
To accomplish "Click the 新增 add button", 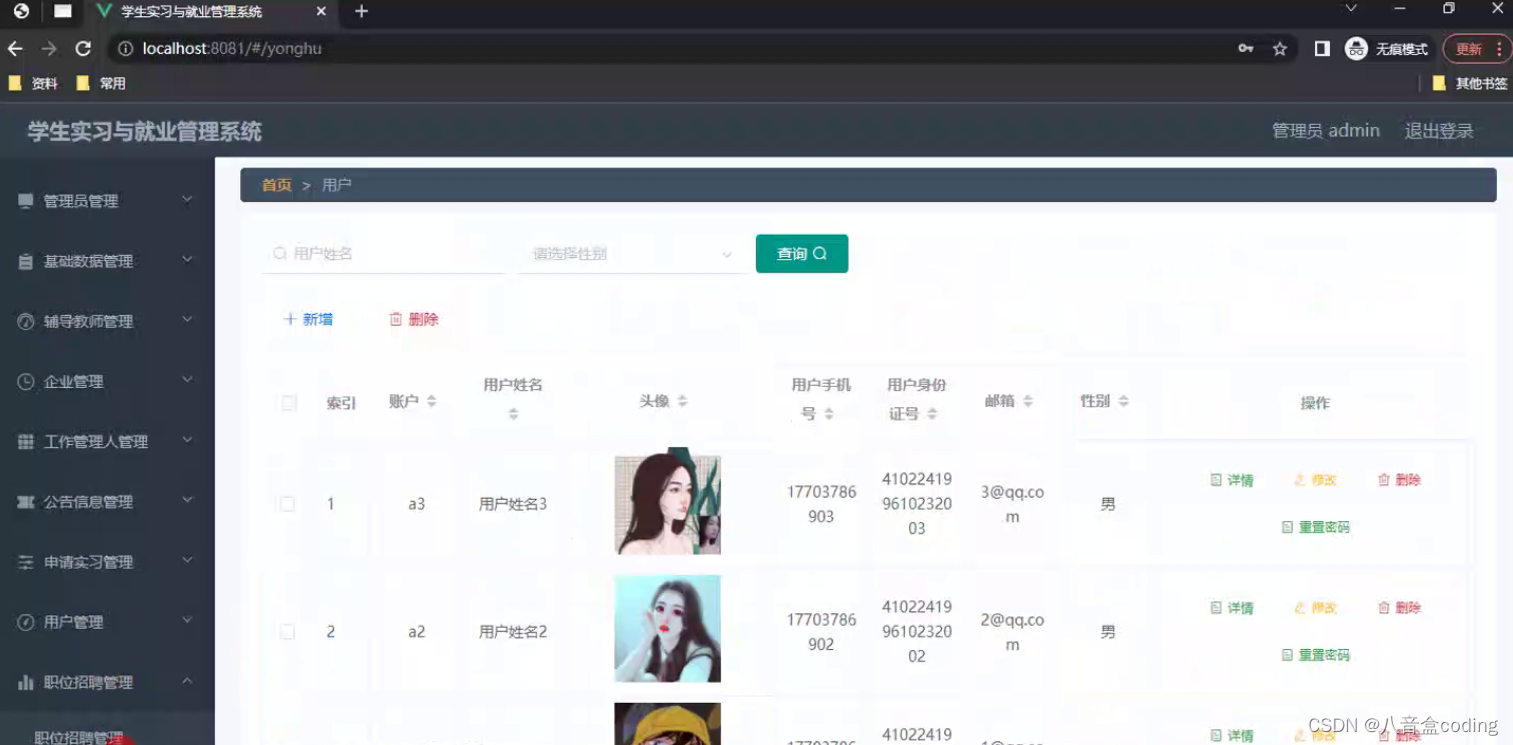I will click(x=309, y=319).
